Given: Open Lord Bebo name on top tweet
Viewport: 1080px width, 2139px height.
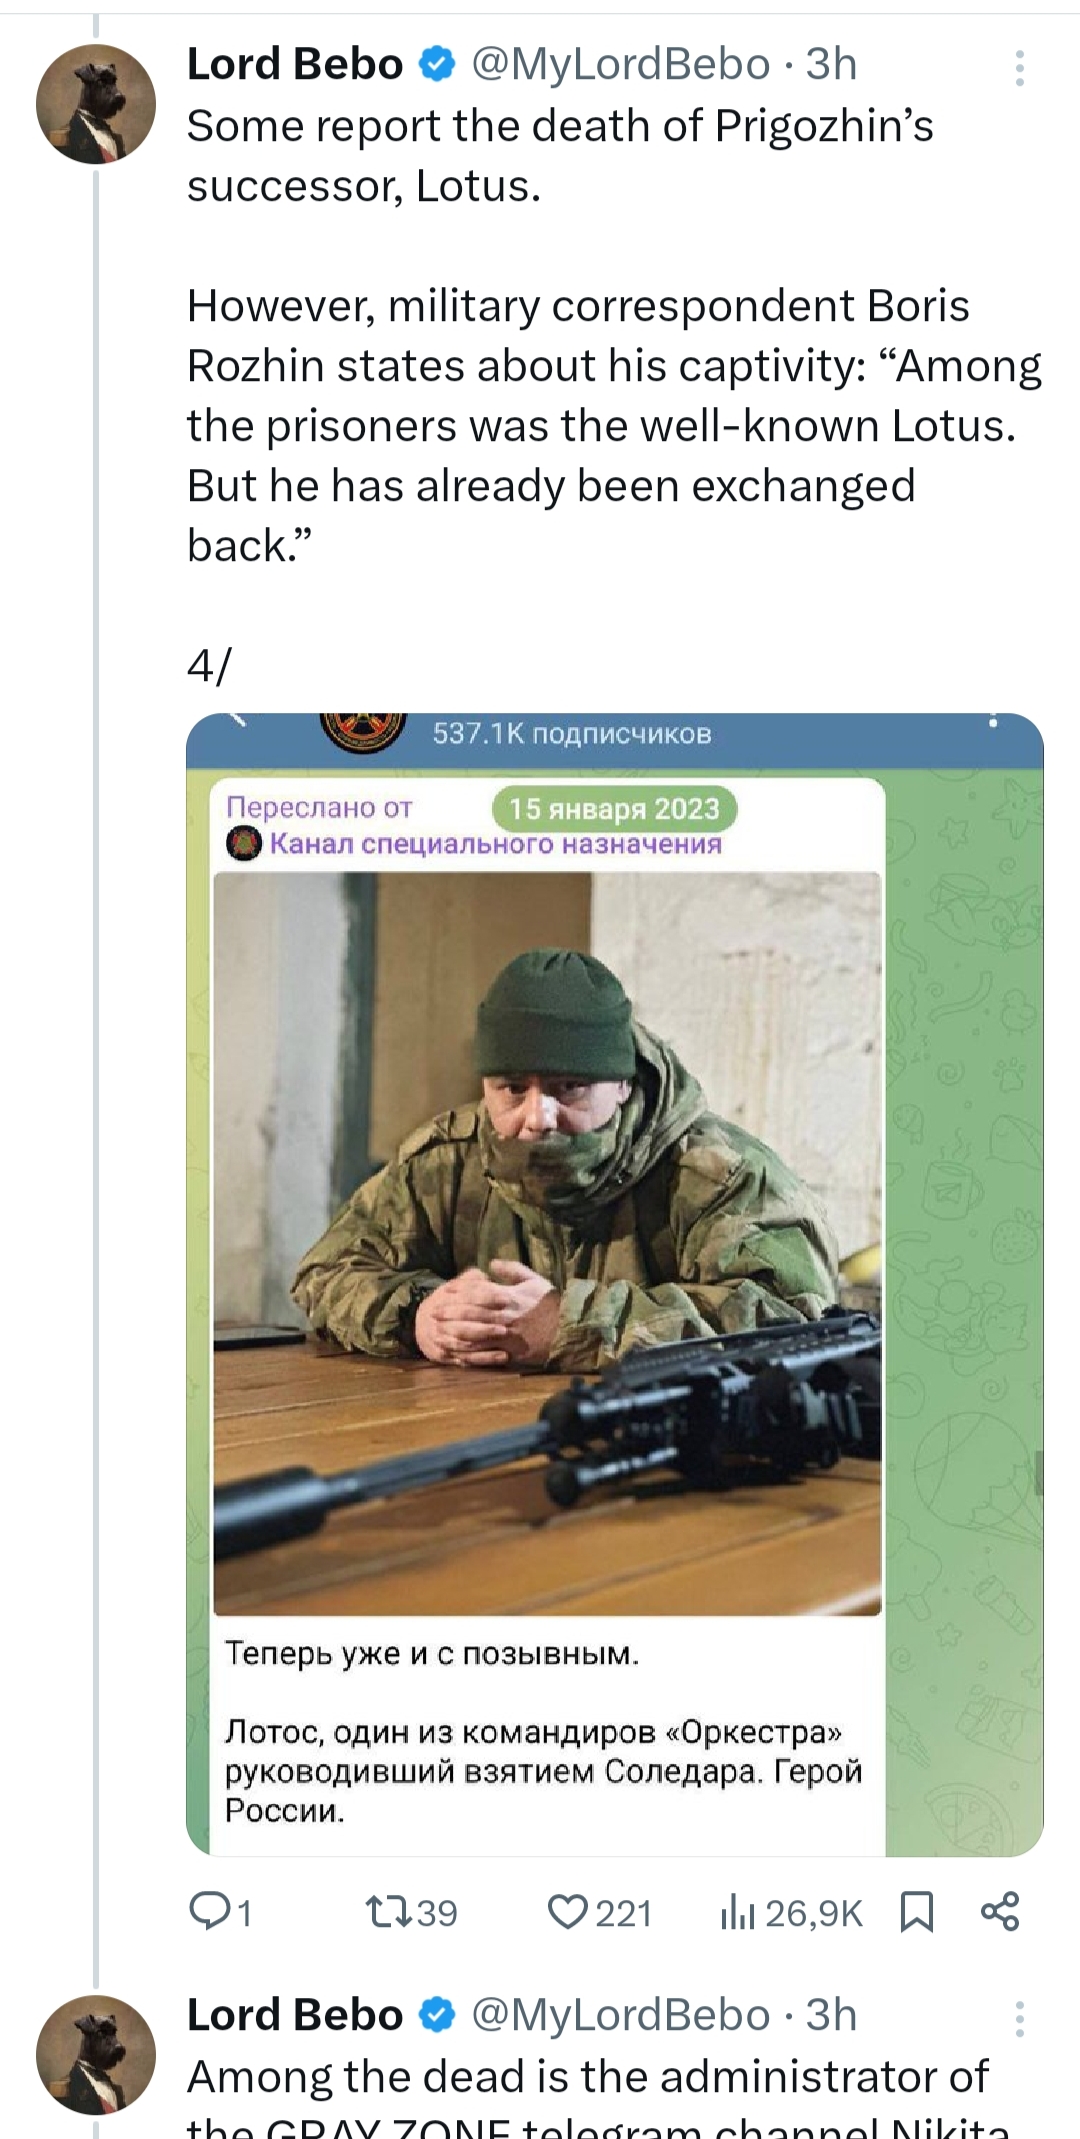Looking at the screenshot, I should click(295, 65).
